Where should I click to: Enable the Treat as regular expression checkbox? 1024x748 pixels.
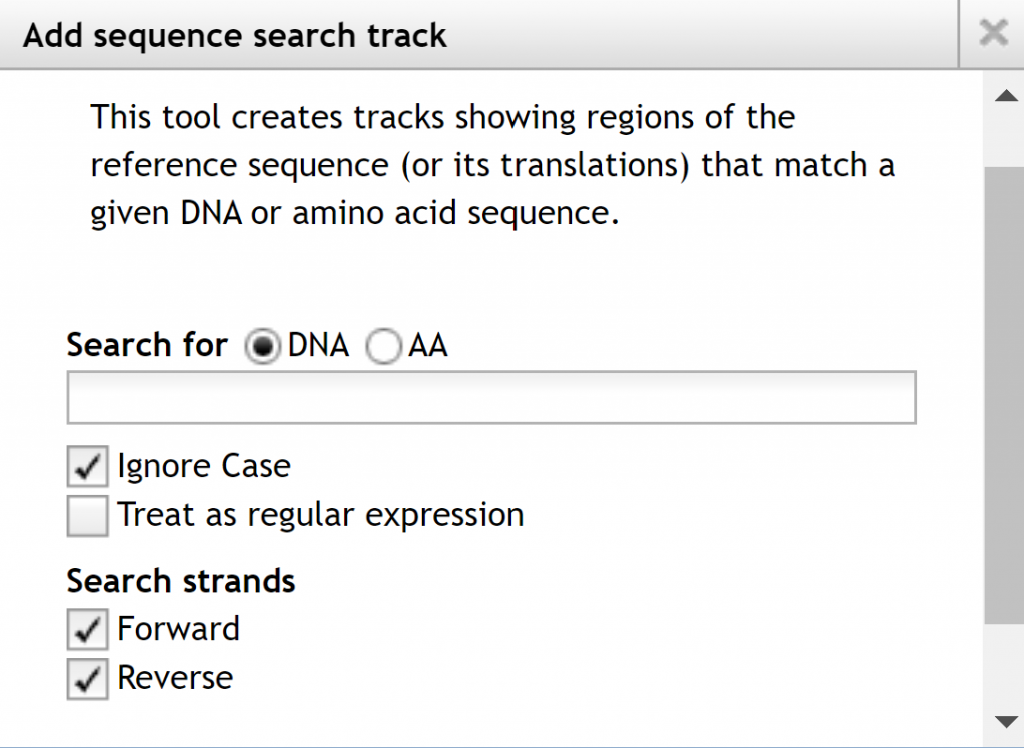pos(88,516)
